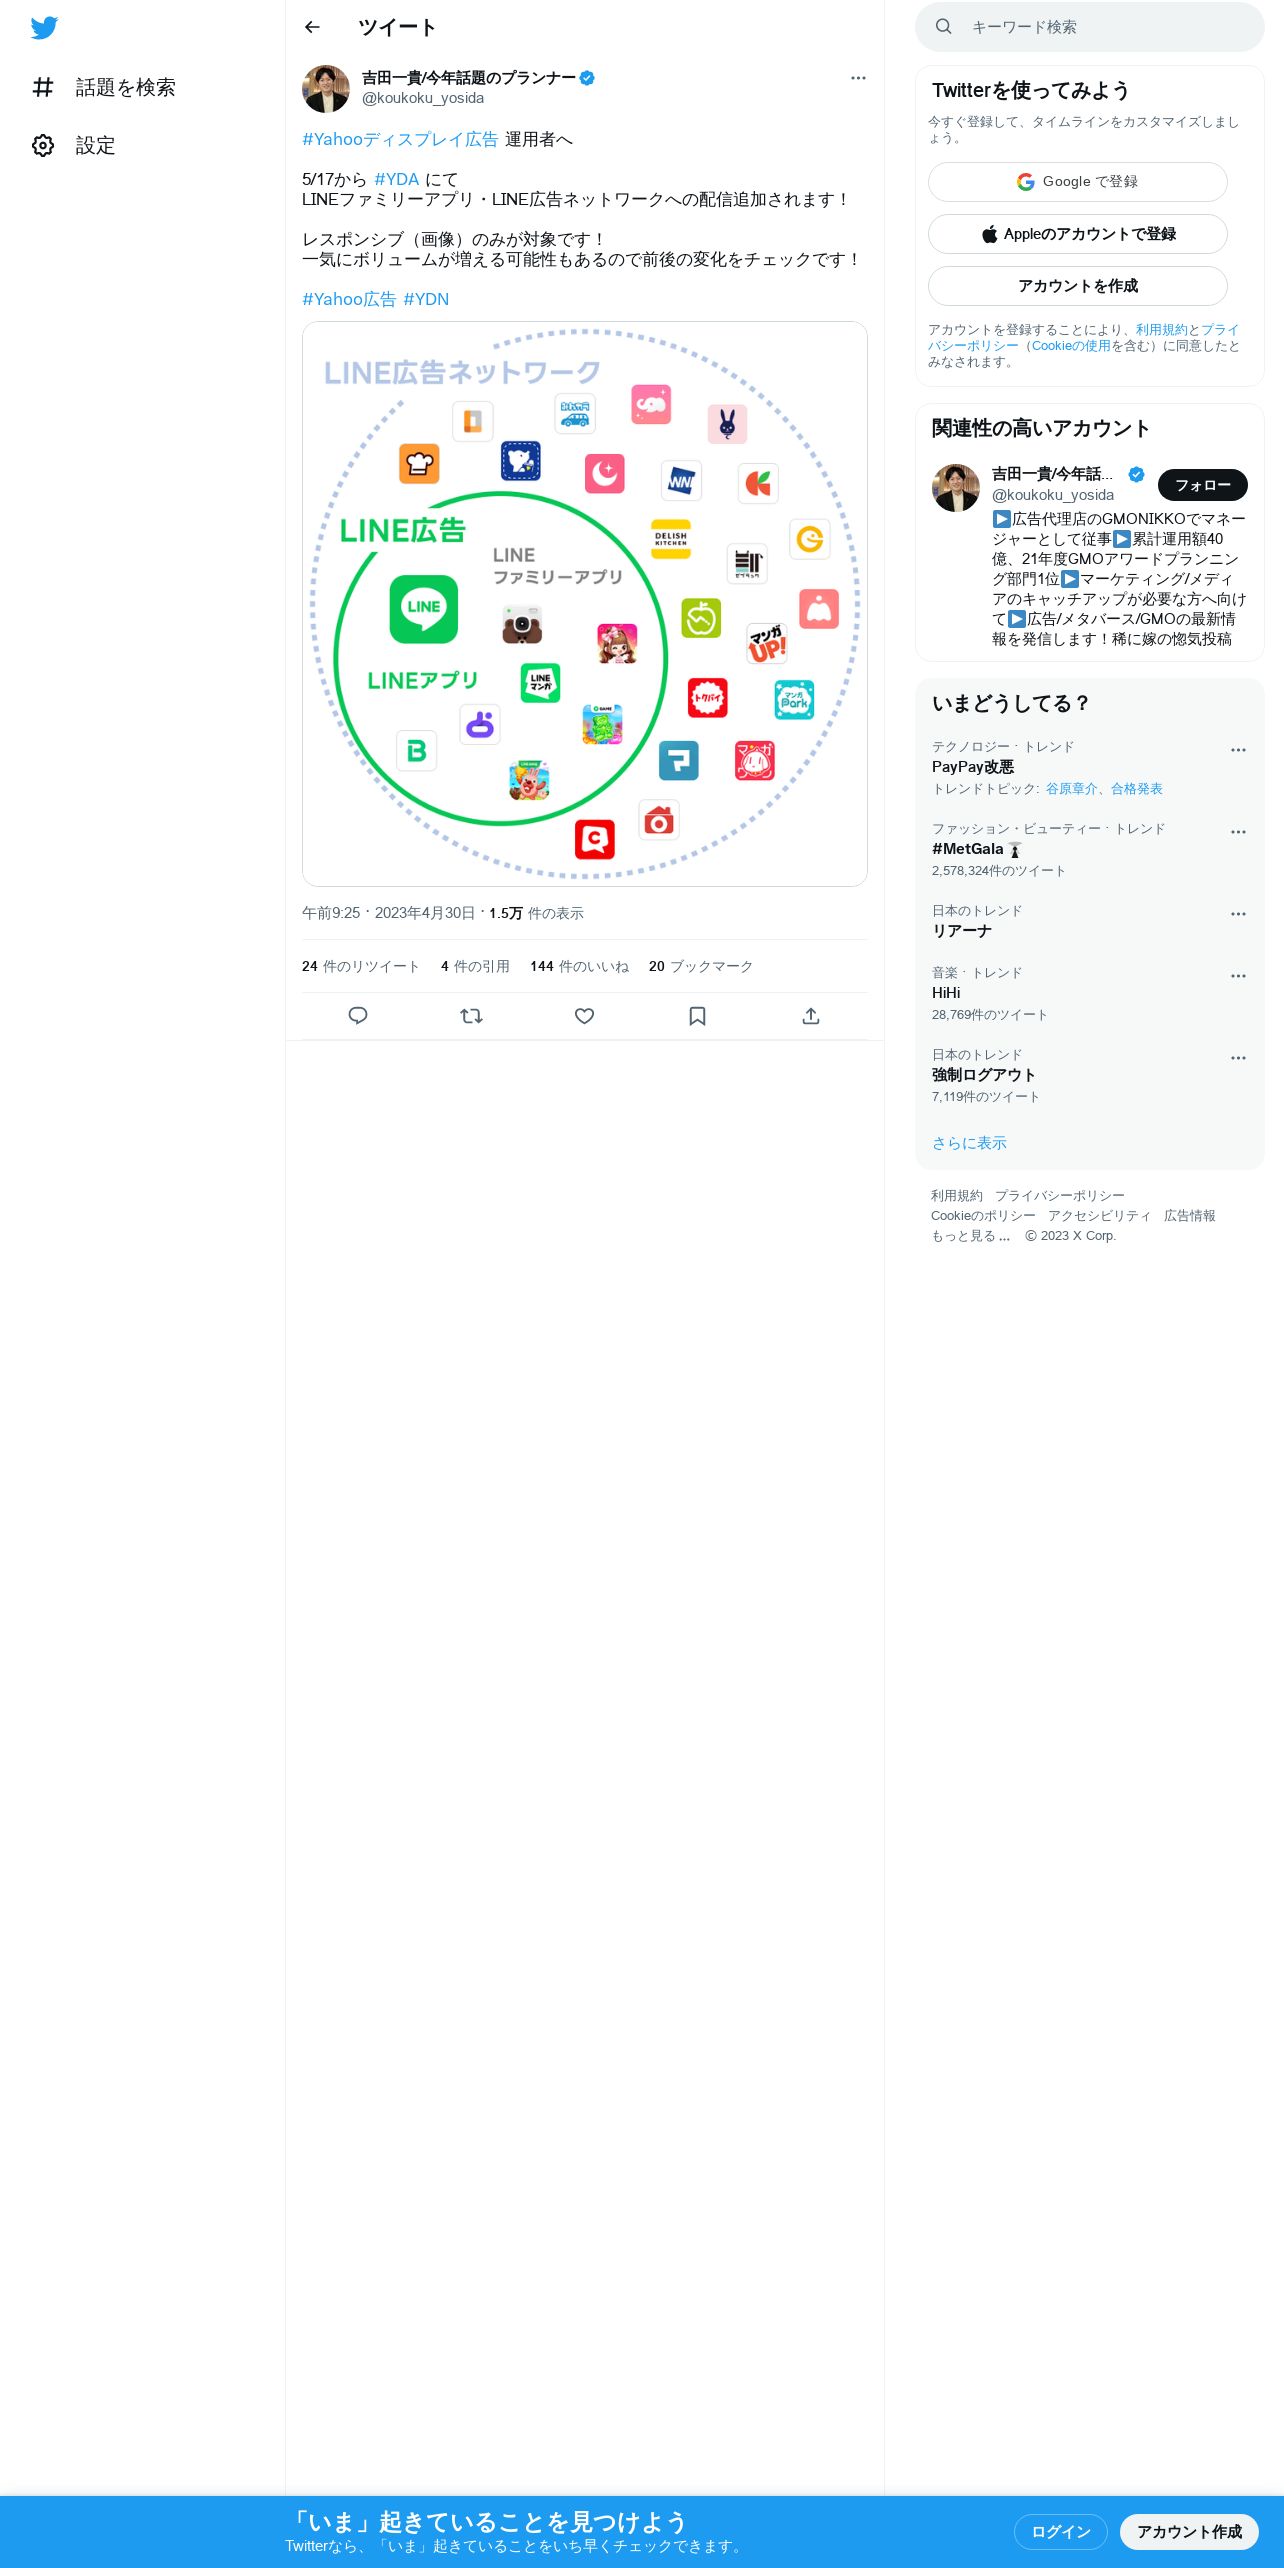Click the #Yahooディスプレイ広告 hashtag
Viewport: 1284px width, 2568px height.
point(400,139)
